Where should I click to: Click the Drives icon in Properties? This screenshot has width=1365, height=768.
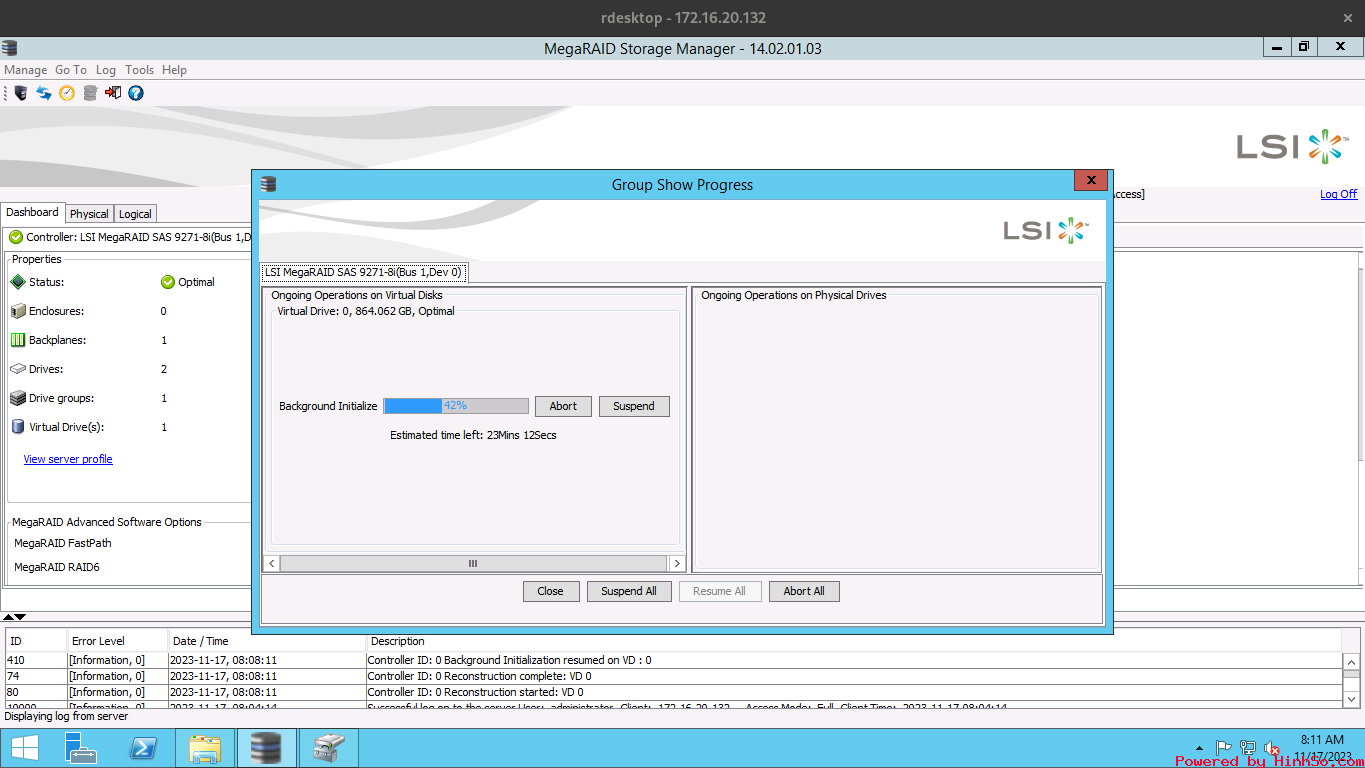point(18,369)
